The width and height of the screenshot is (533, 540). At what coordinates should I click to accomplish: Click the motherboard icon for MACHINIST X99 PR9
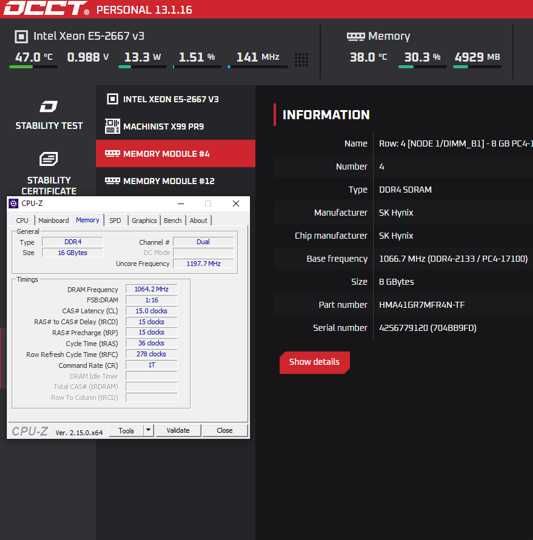tap(112, 126)
